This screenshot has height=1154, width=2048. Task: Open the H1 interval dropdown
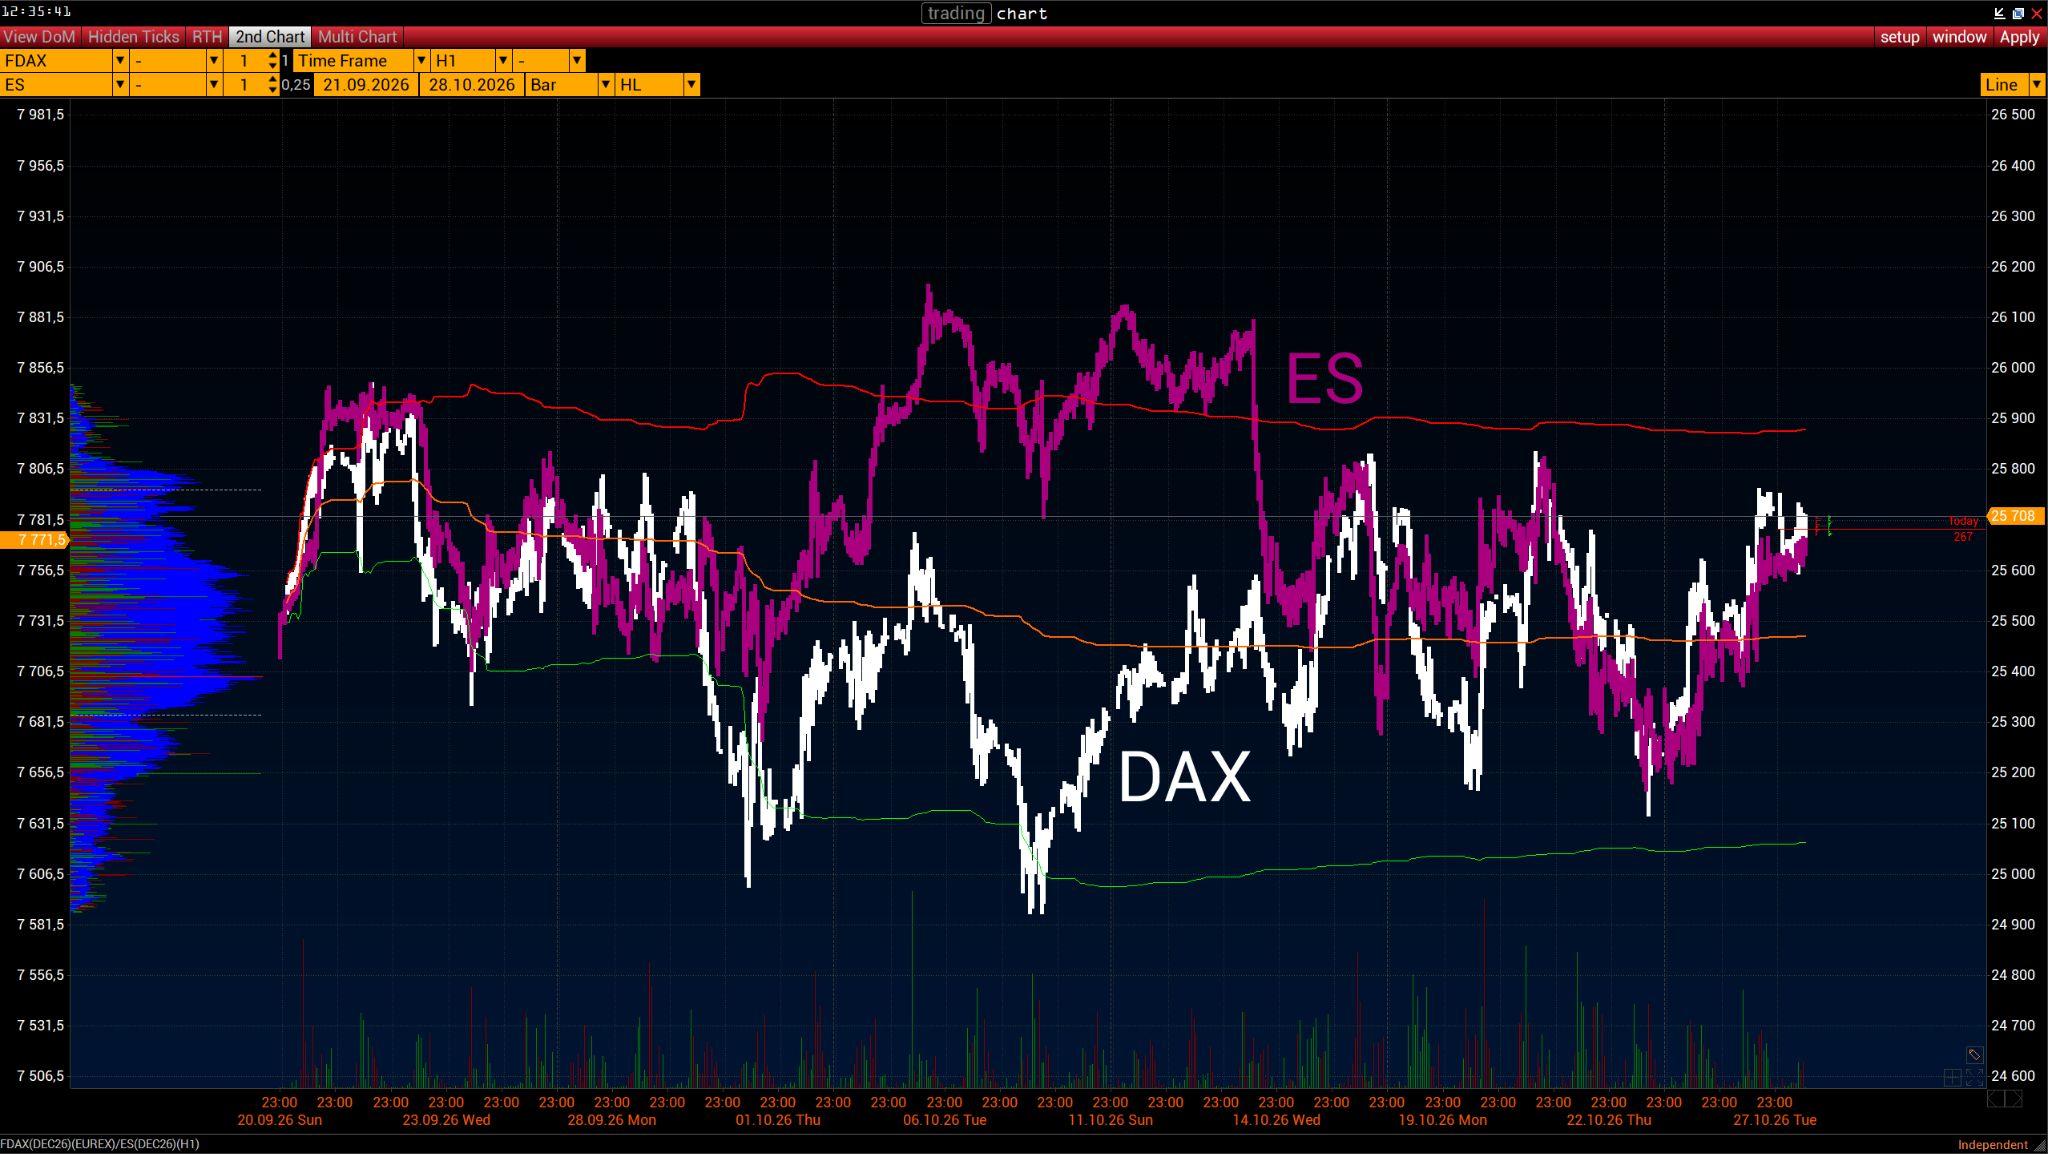coord(503,60)
